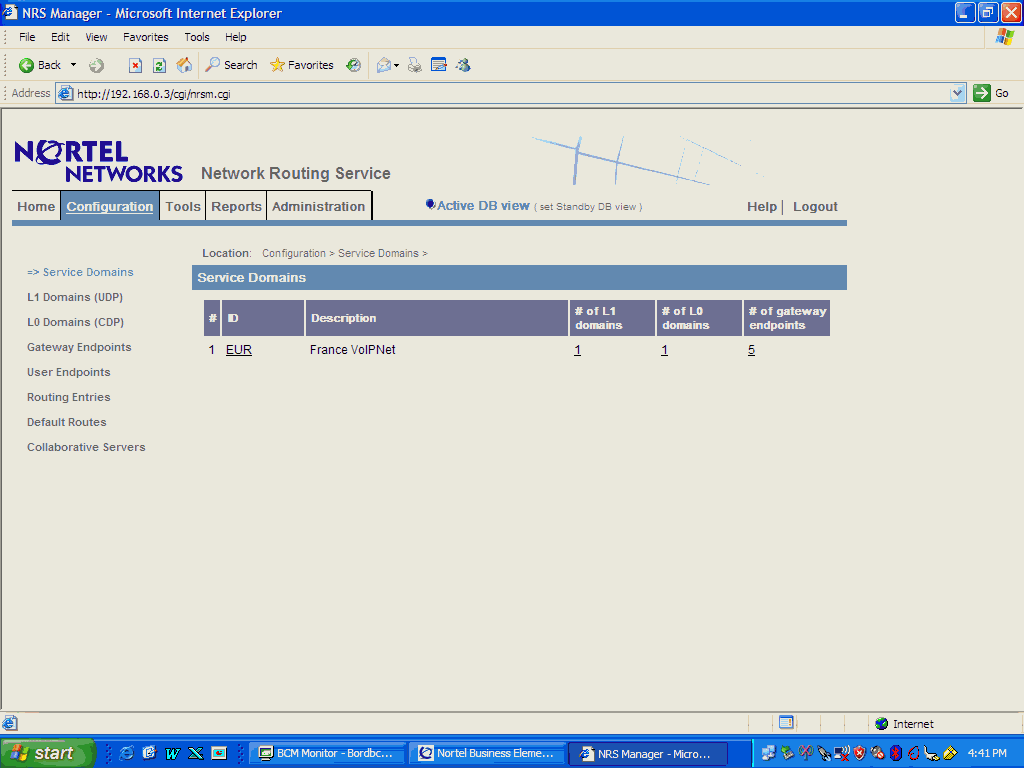1024x768 pixels.
Task: Open the Favorites menu
Action: click(146, 37)
